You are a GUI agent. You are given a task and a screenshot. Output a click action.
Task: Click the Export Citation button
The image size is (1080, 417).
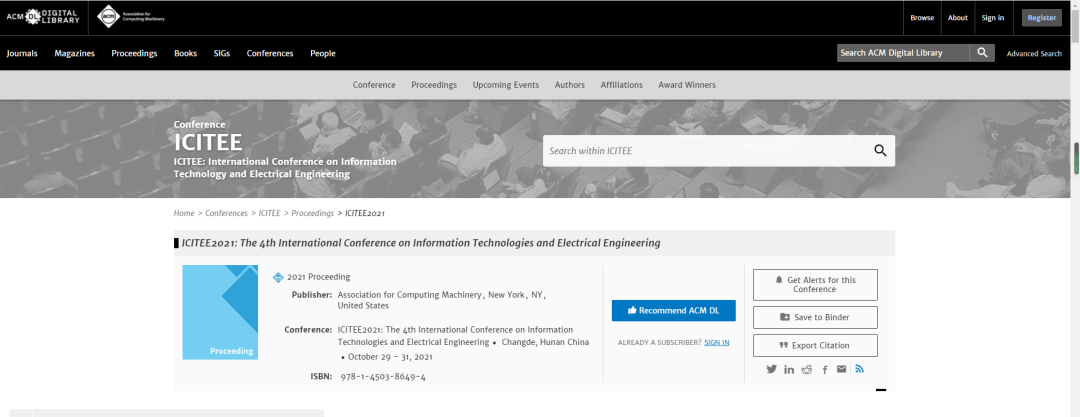tap(816, 345)
